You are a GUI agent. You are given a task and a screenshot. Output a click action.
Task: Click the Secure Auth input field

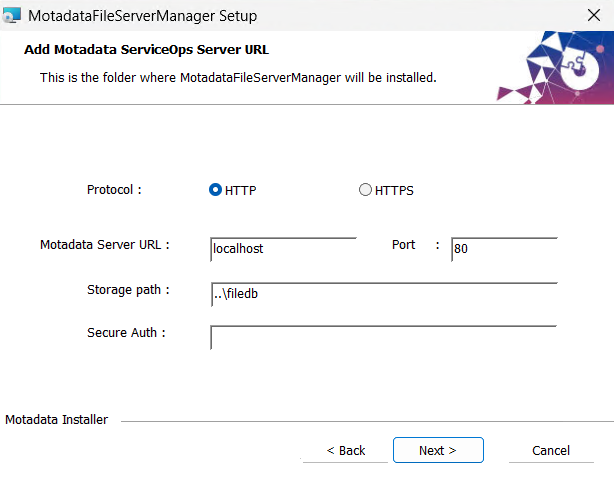coord(384,337)
